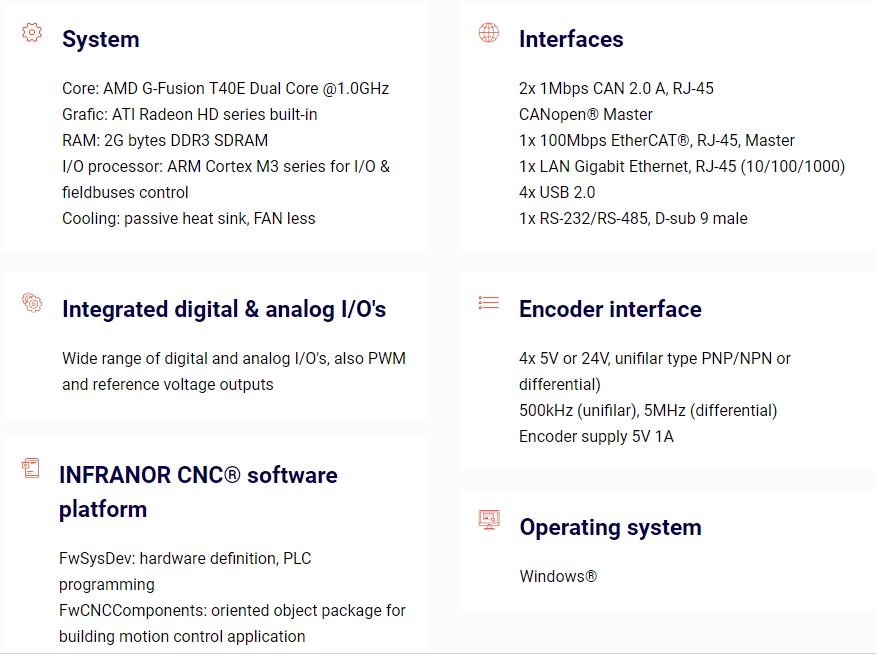The image size is (876, 654).
Task: Click the 'Windows®' text under Operating system
Action: coord(558,576)
